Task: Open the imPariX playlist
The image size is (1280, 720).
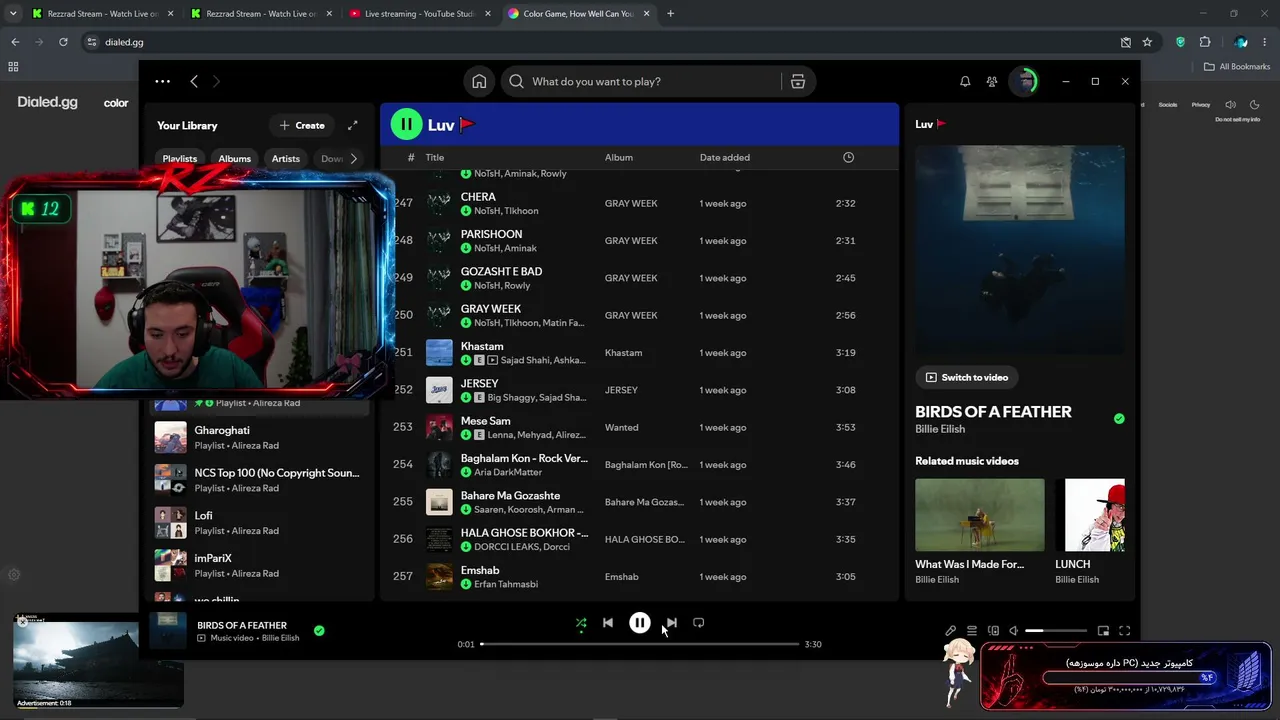Action: tap(259, 565)
